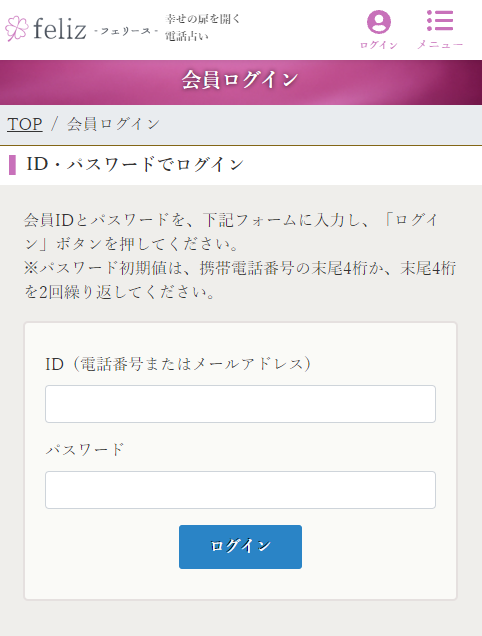Click the 会員ログイン pink banner heading
Viewport: 482px width, 636px height.
click(x=240, y=80)
